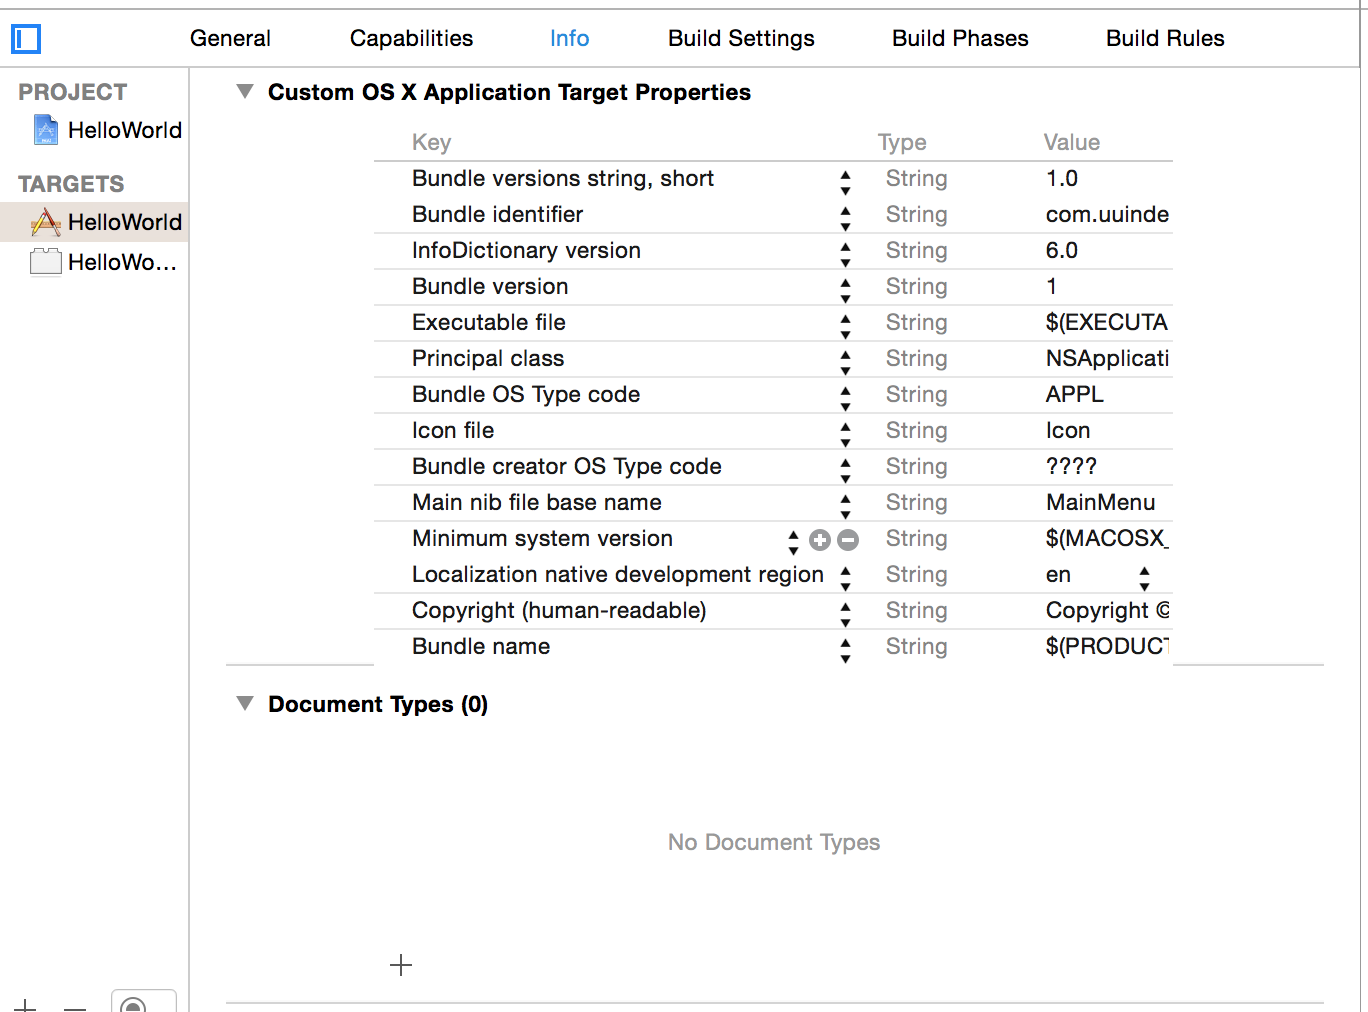The image size is (1368, 1012).
Task: Select the HelloWorld project file icon
Action: pos(46,130)
